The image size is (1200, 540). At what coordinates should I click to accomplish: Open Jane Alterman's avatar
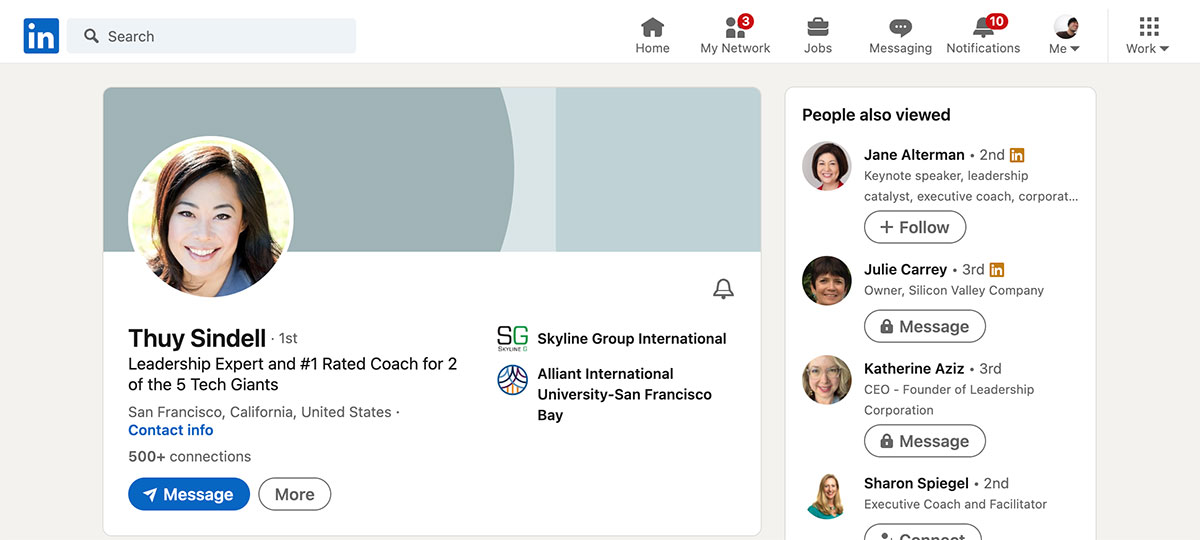(827, 166)
